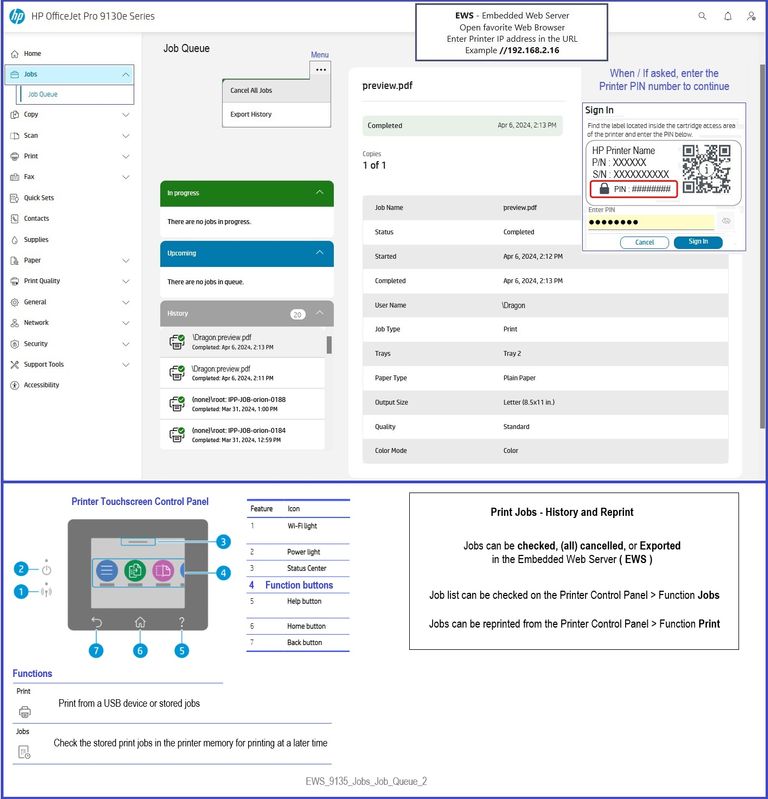Collapse the Upcoming panel
Image resolution: width=768 pixels, height=799 pixels.
tap(320, 253)
